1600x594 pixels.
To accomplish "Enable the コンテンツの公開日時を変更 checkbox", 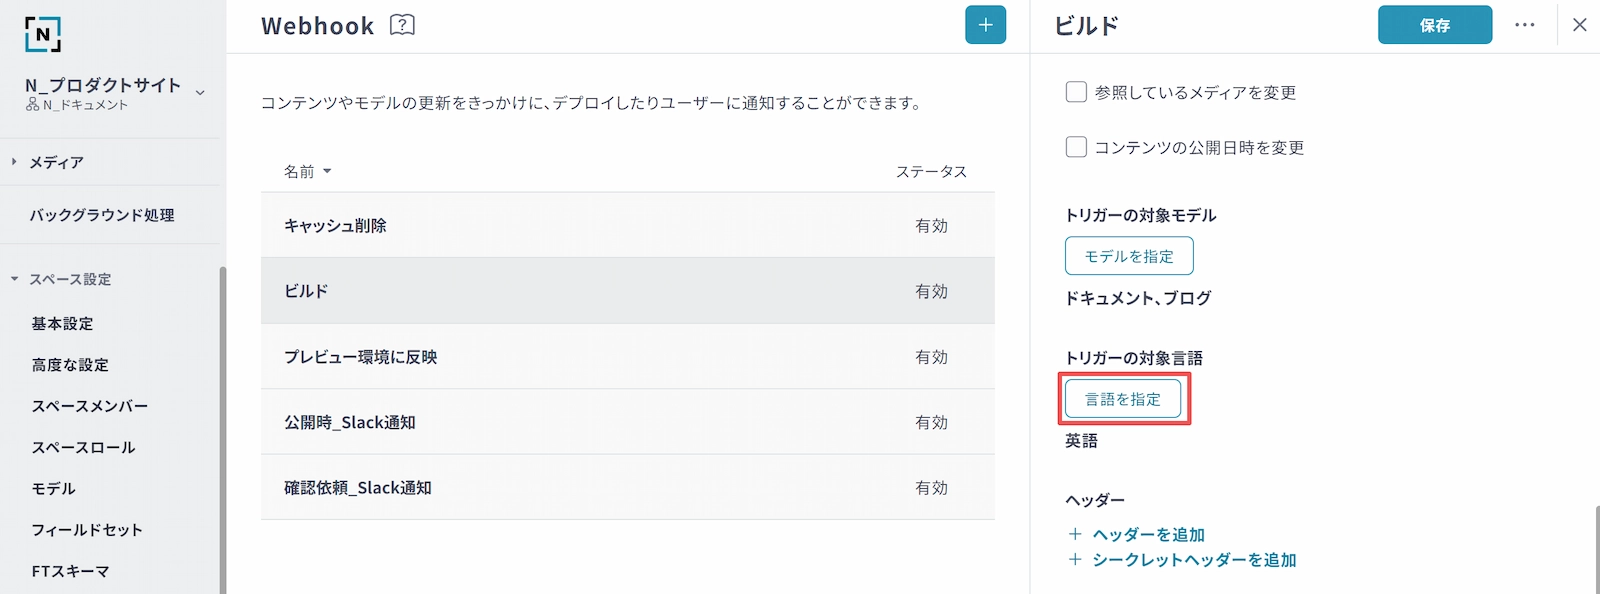I will 1076,147.
